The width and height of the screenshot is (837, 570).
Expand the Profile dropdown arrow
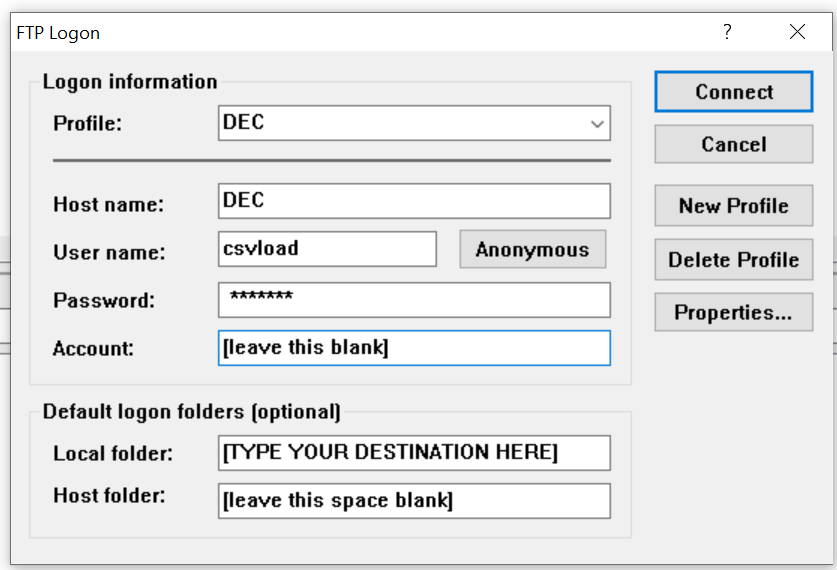[597, 125]
